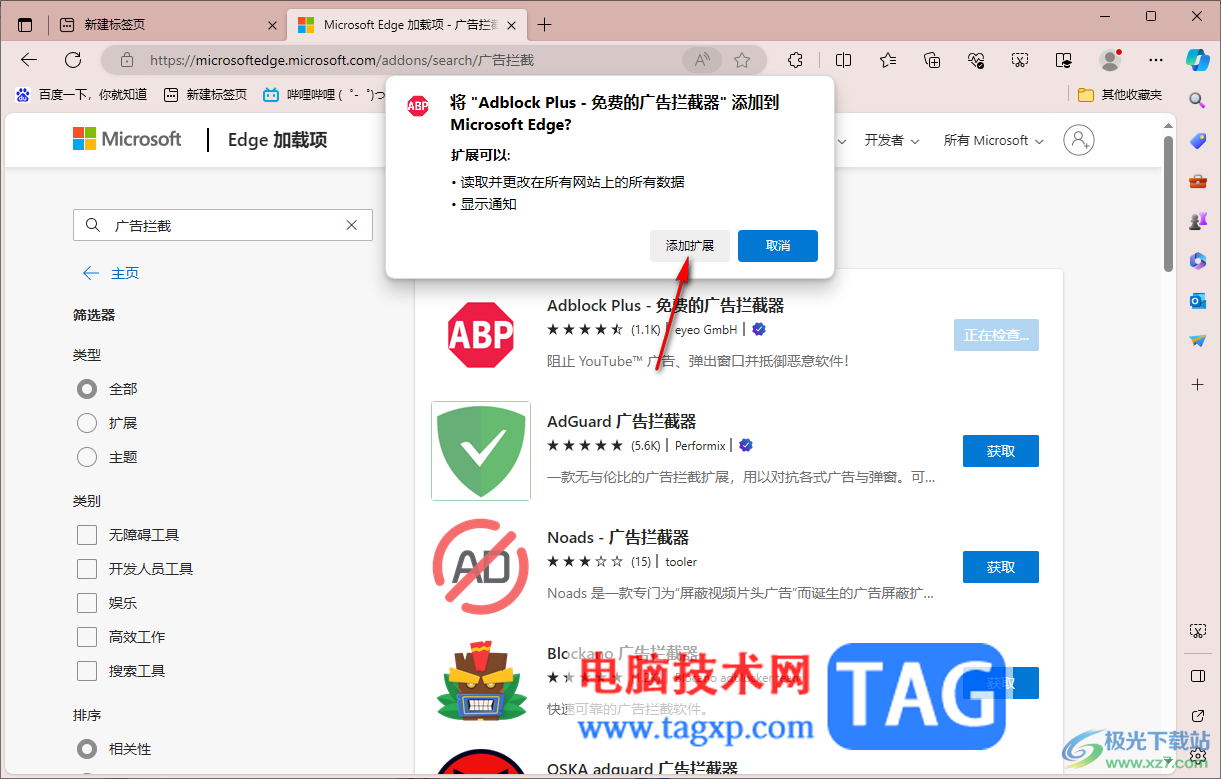Open Collections icon in toolbar

coord(932,60)
